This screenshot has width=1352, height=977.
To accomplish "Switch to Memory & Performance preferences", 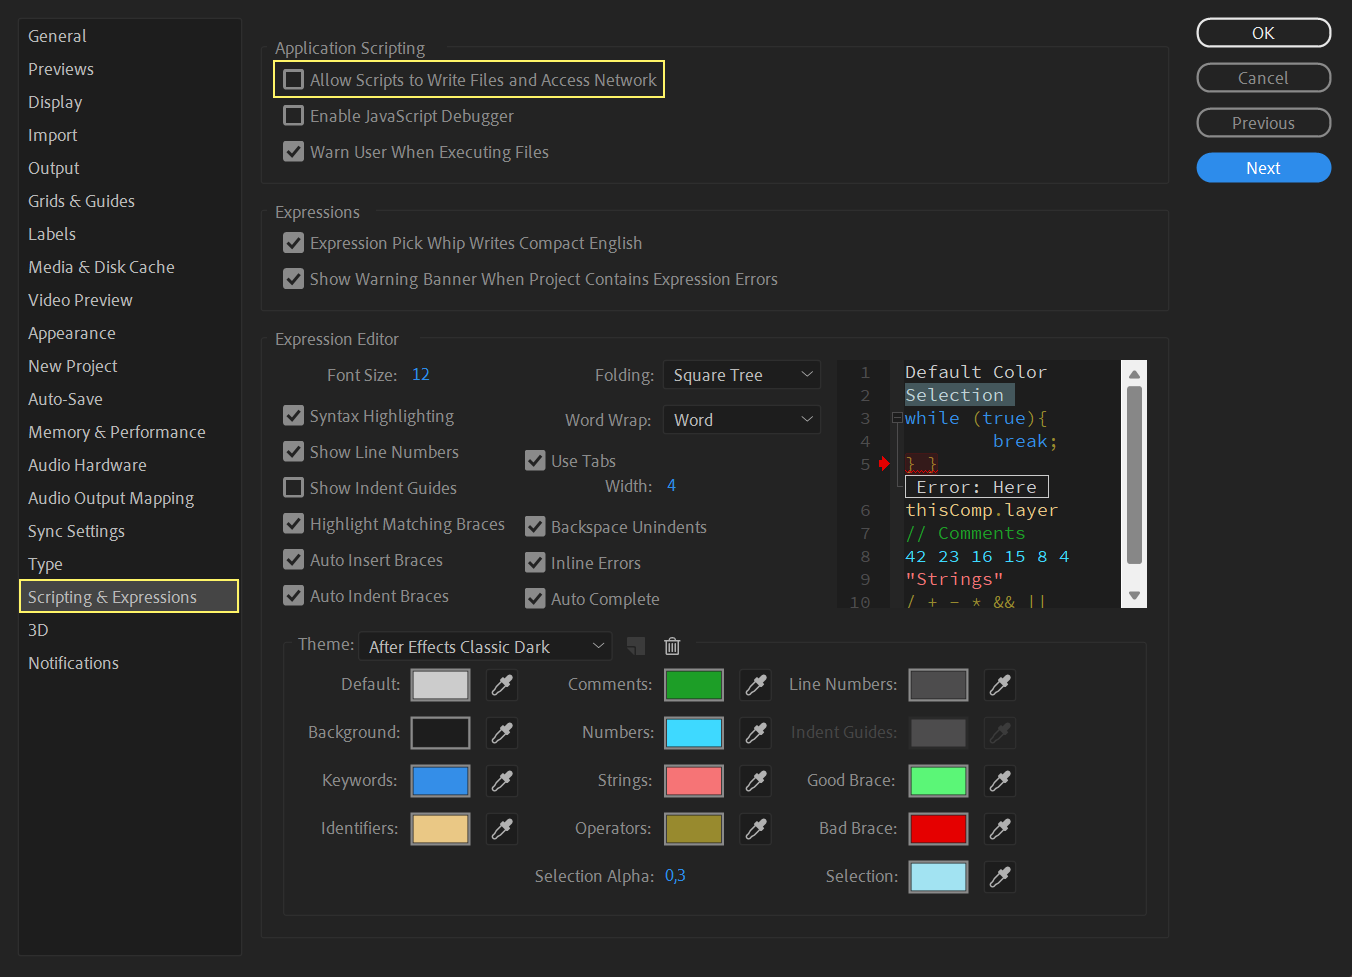I will coord(117,432).
